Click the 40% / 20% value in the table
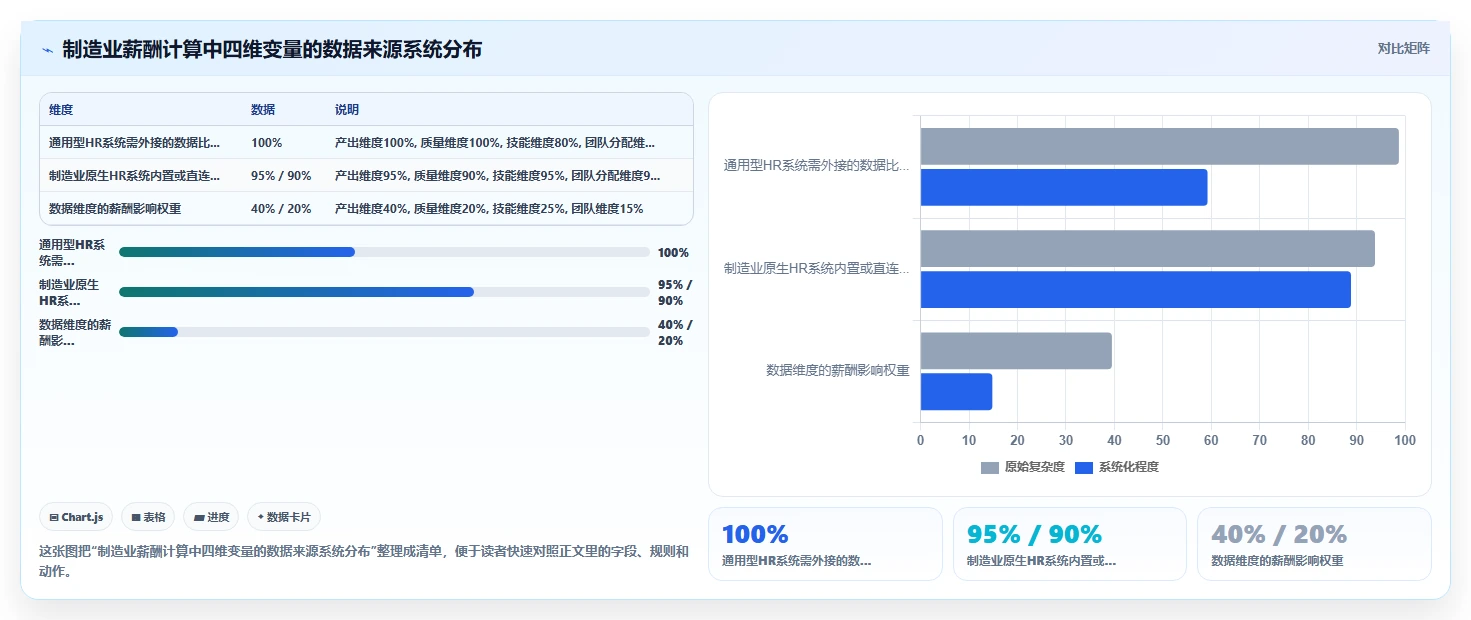Screen dimensions: 1471x620 tap(281, 209)
